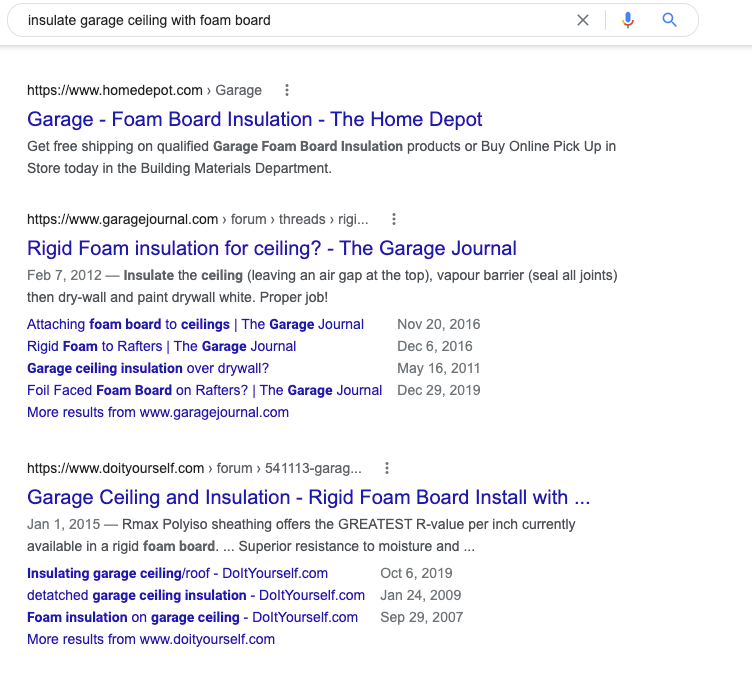
Task: Open Foil Faced Foam Board on Rafters sublink
Action: click(204, 390)
